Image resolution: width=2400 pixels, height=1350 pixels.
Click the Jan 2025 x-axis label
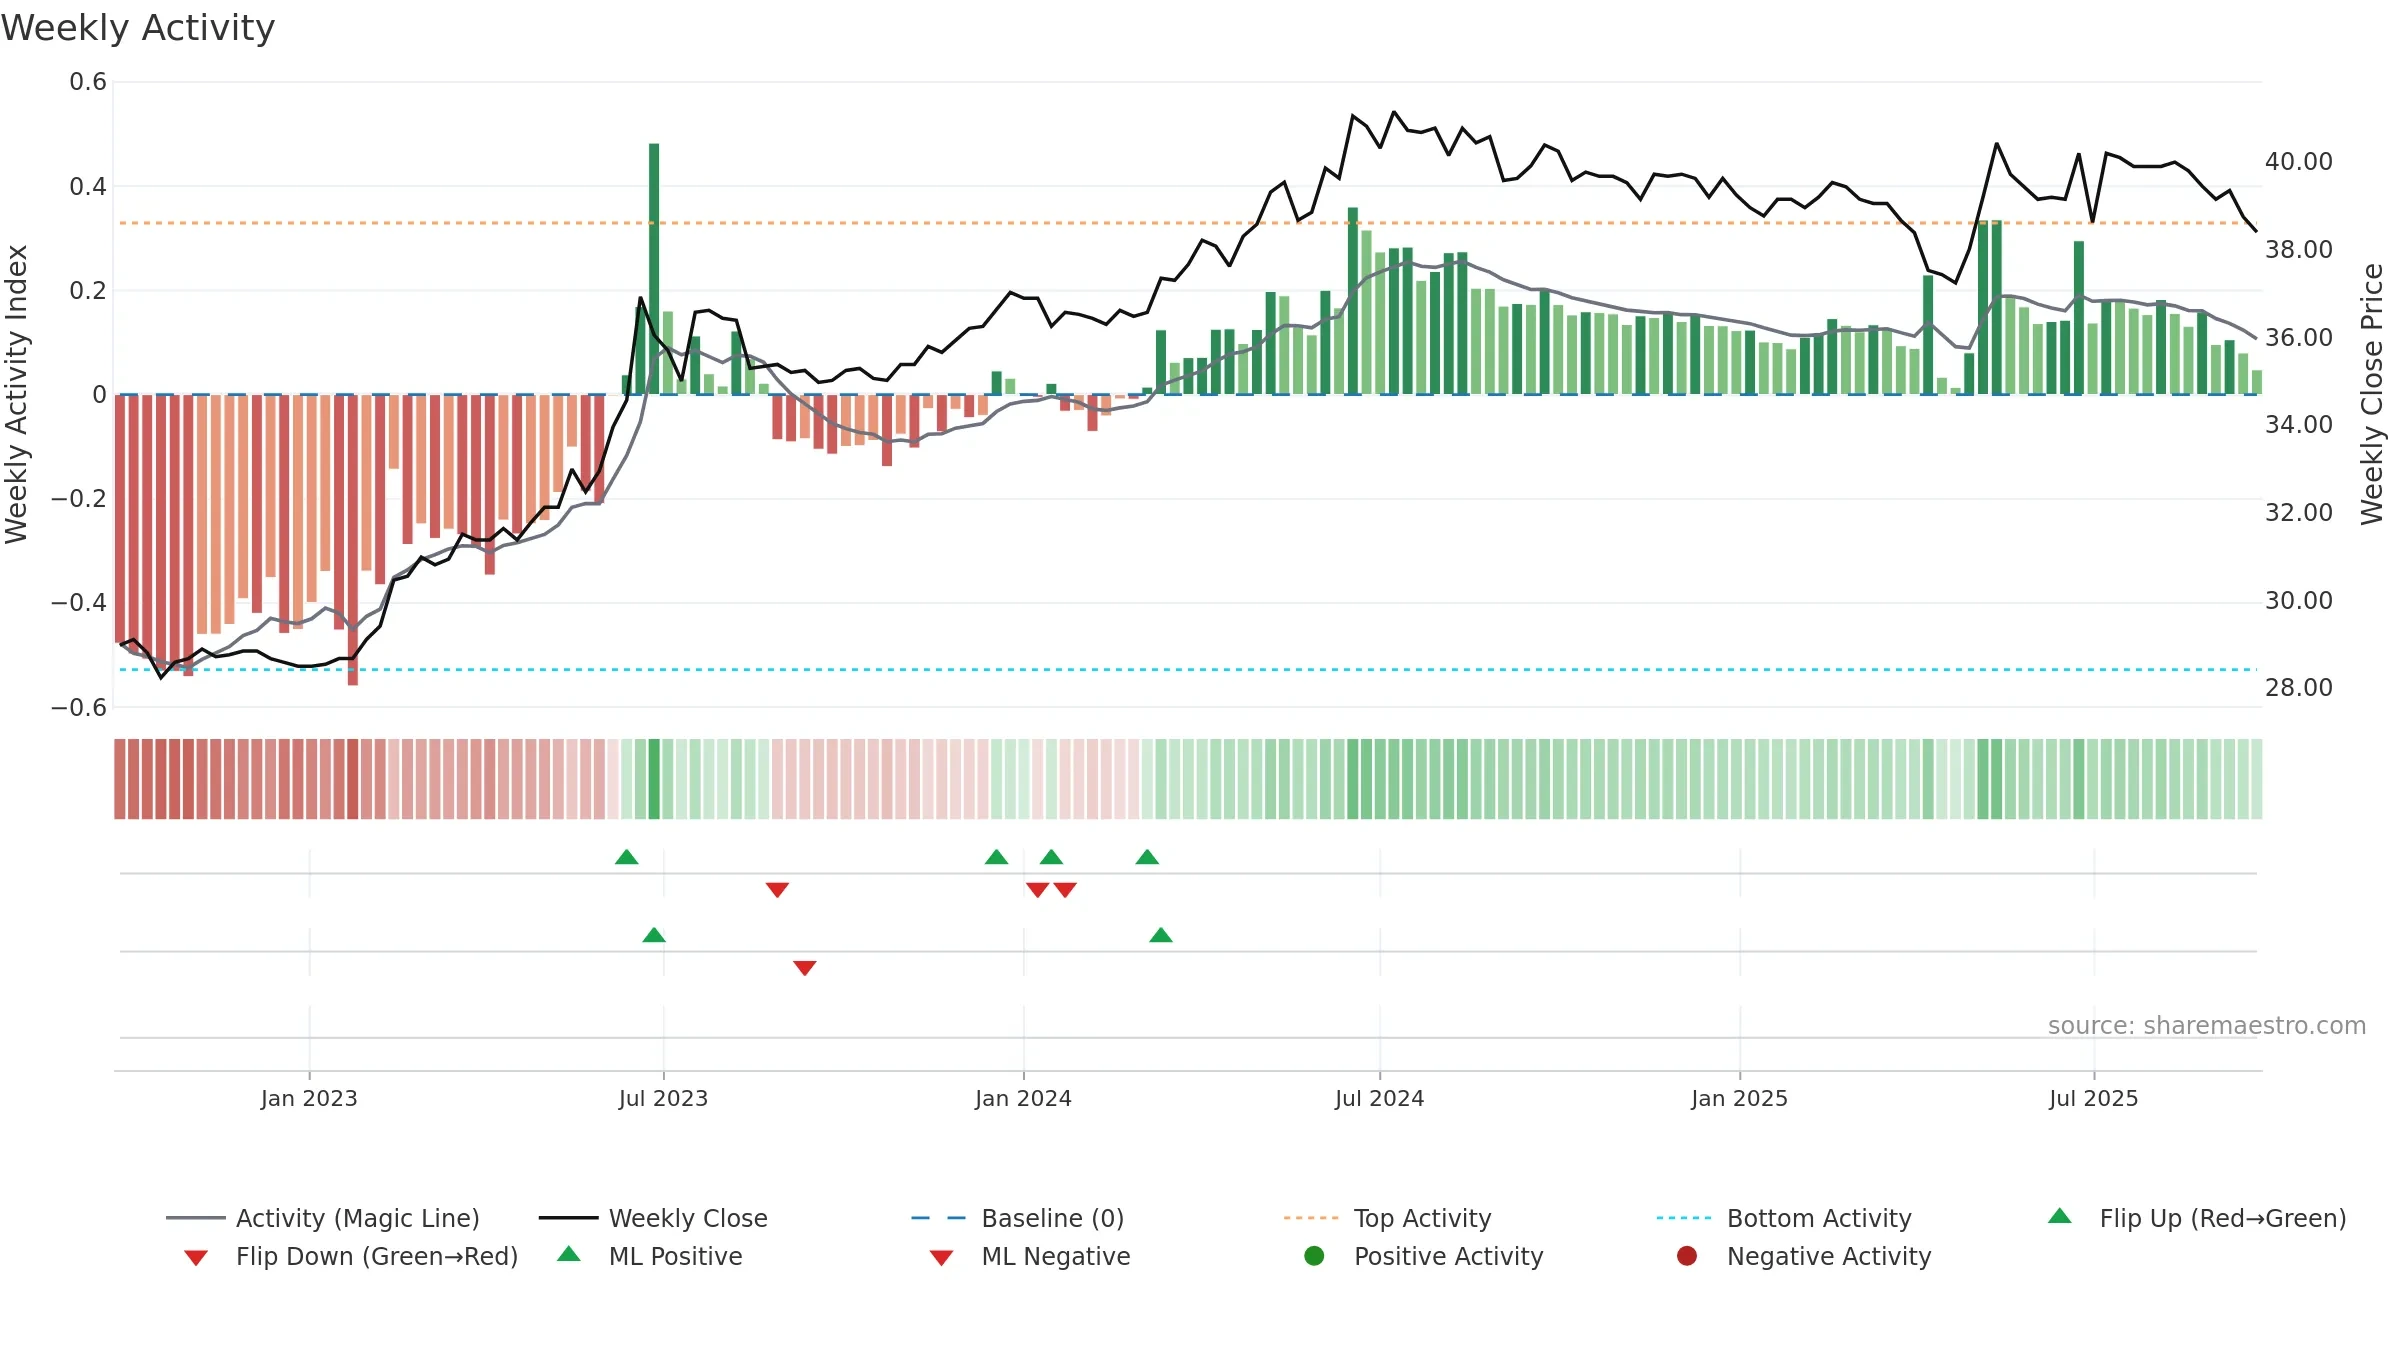click(1739, 1098)
